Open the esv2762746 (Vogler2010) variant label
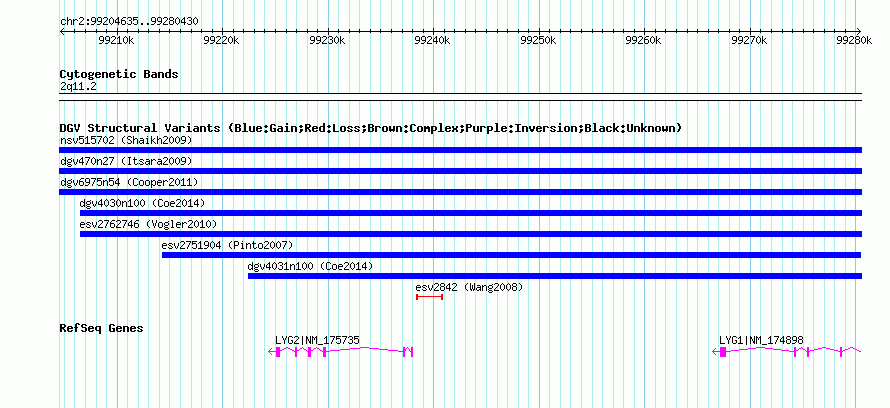The height and width of the screenshot is (408, 890). click(x=148, y=224)
